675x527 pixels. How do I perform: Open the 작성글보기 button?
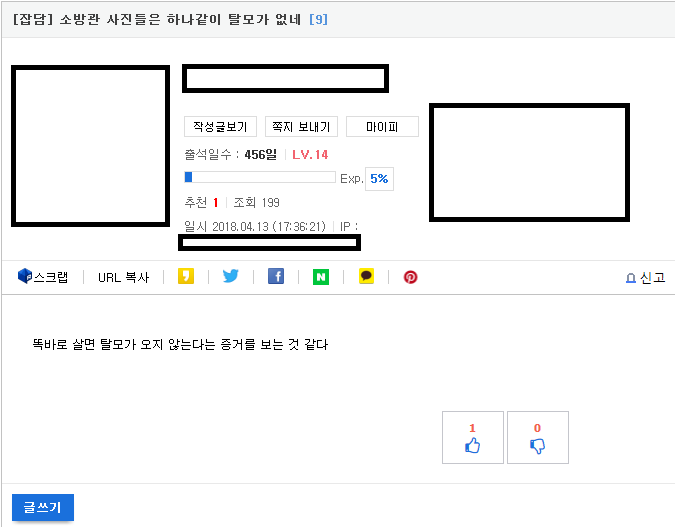click(x=220, y=127)
